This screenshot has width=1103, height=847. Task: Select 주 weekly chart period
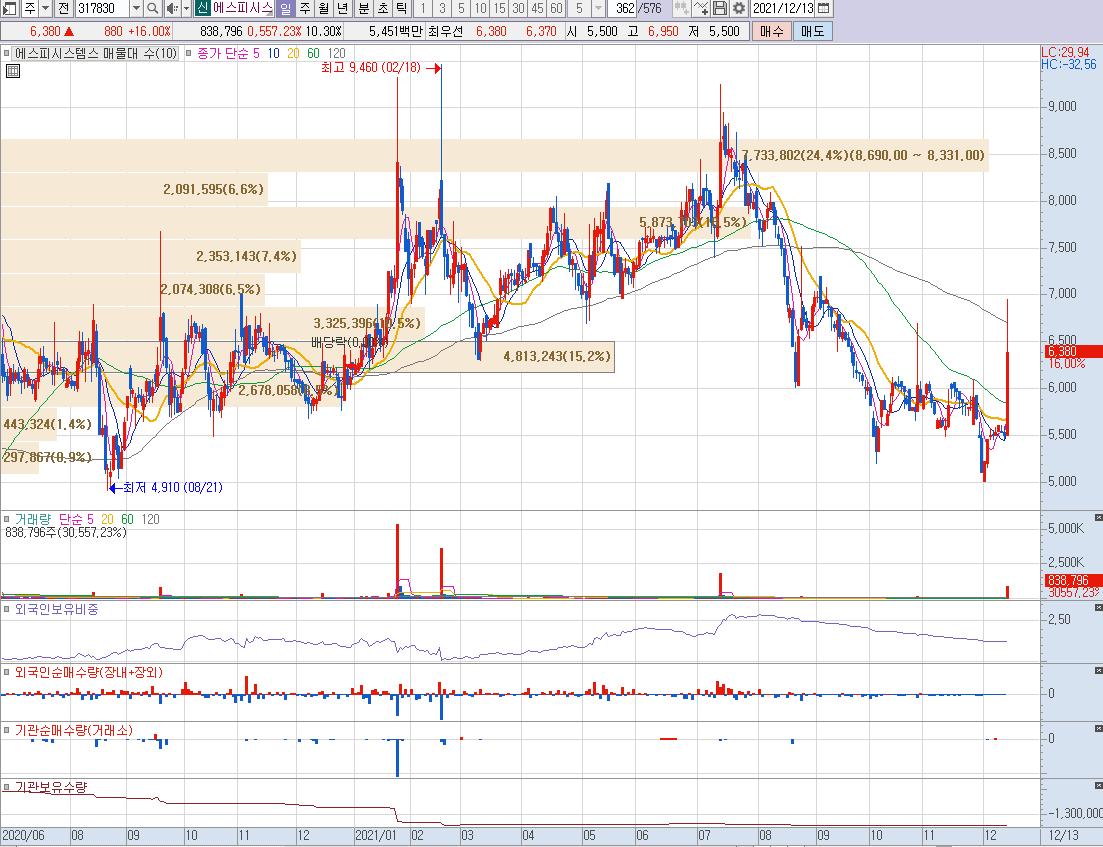click(305, 8)
